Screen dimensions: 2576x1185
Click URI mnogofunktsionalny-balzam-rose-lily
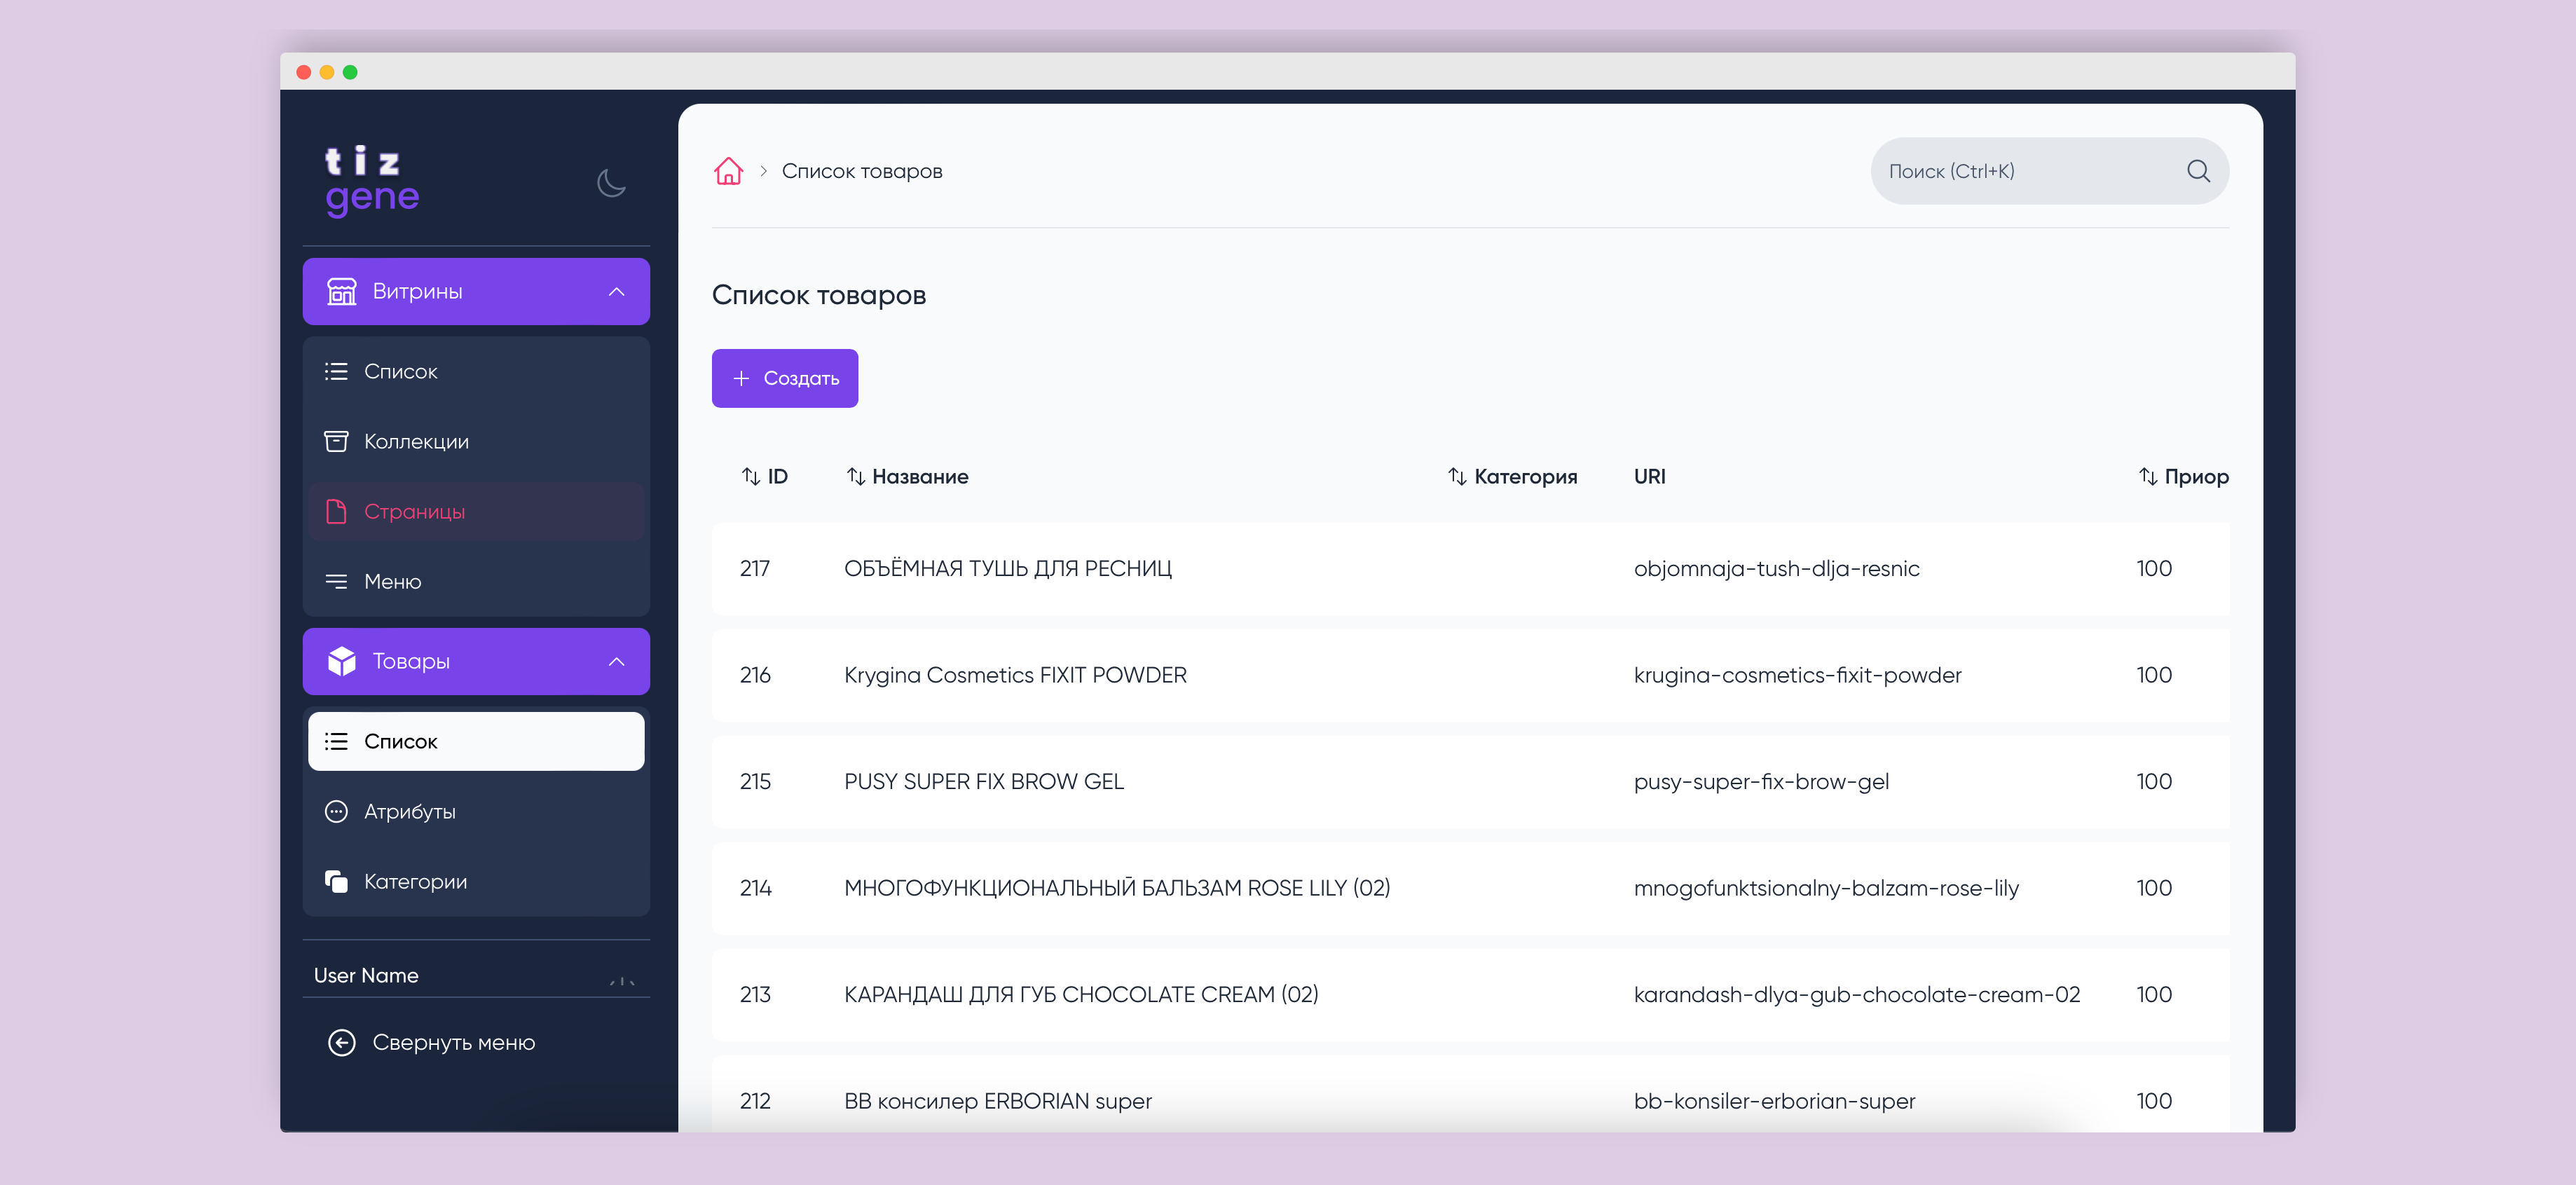(1826, 888)
